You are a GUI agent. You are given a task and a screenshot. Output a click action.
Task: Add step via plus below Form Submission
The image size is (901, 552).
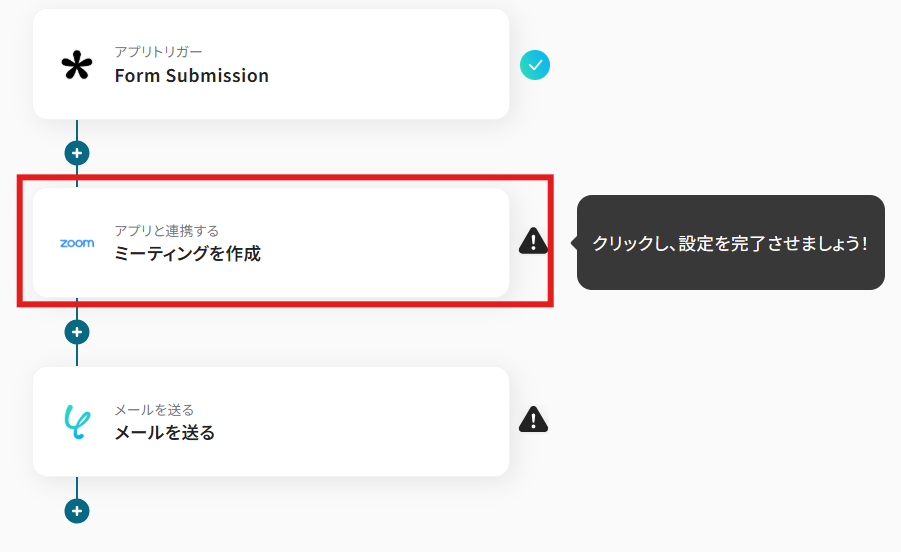click(77, 153)
